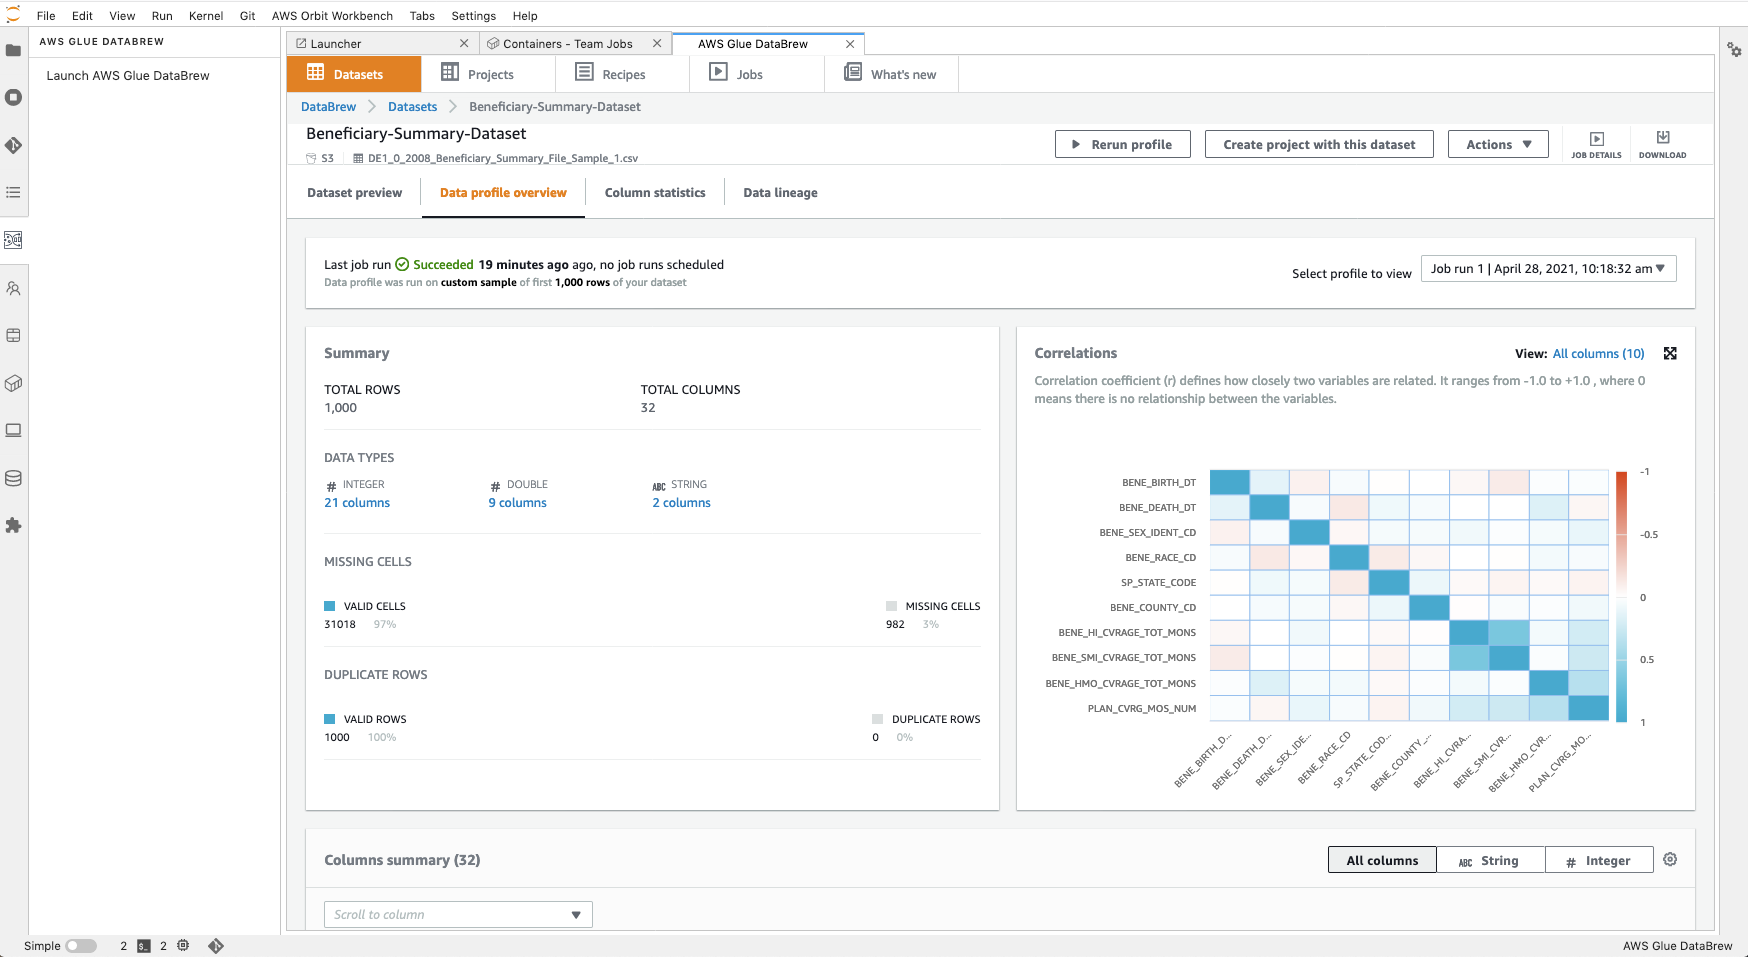Open the Settings menu
The height and width of the screenshot is (957, 1748).
[x=474, y=16]
